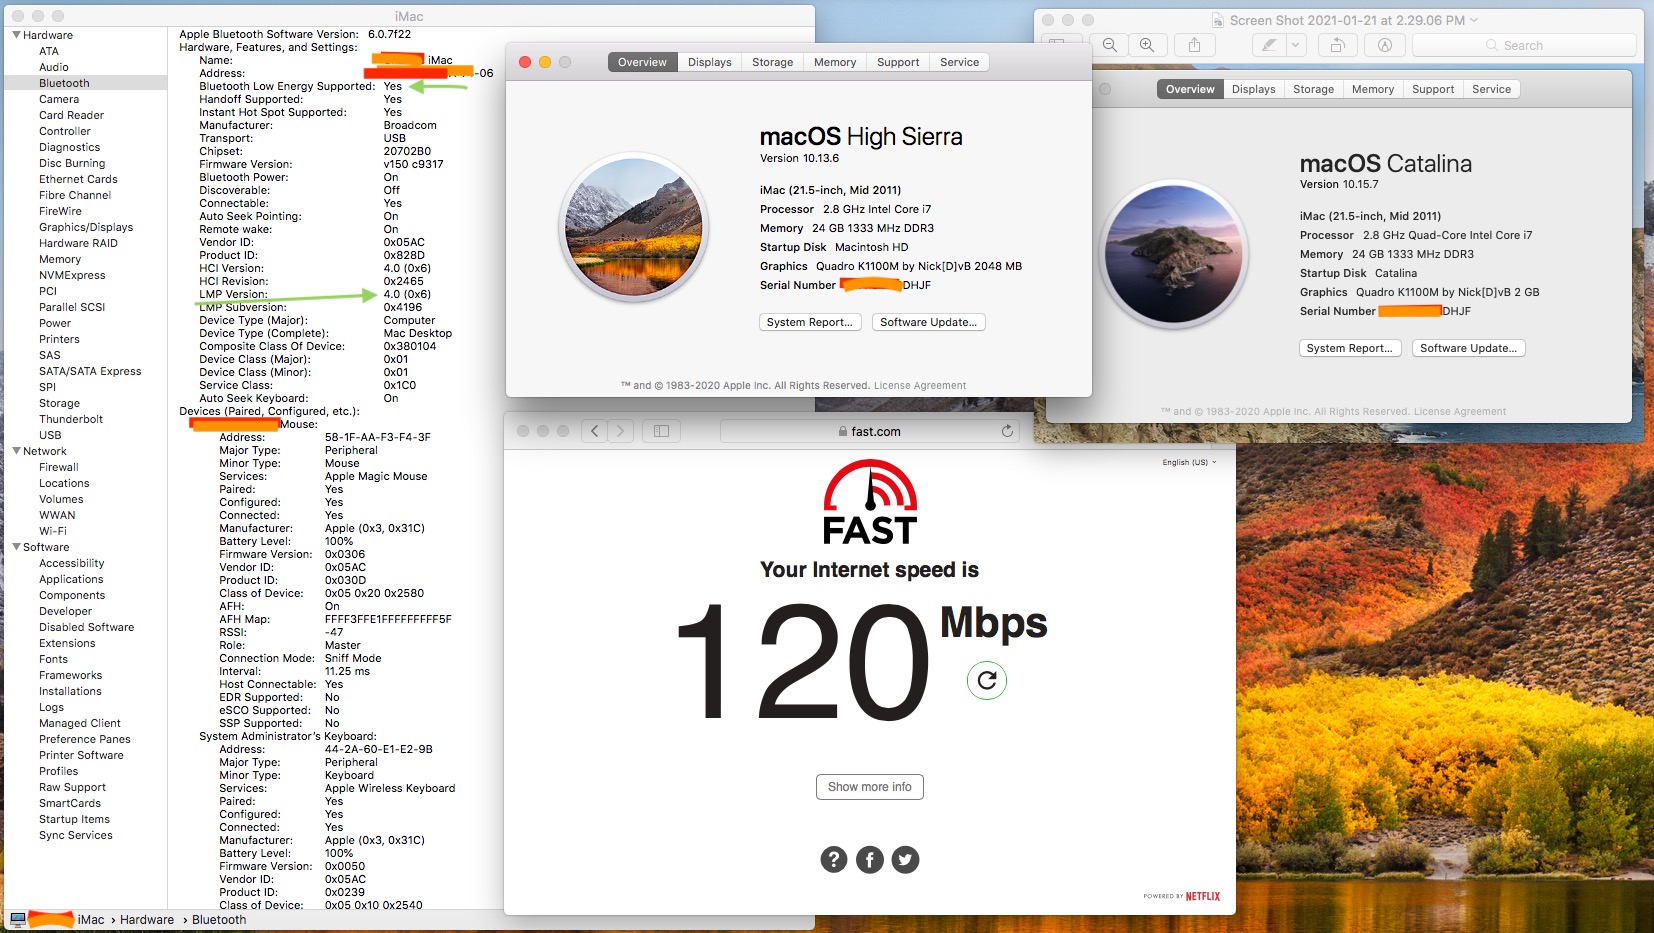
Task: Zoom out in the Preview toolbar
Action: click(1110, 45)
